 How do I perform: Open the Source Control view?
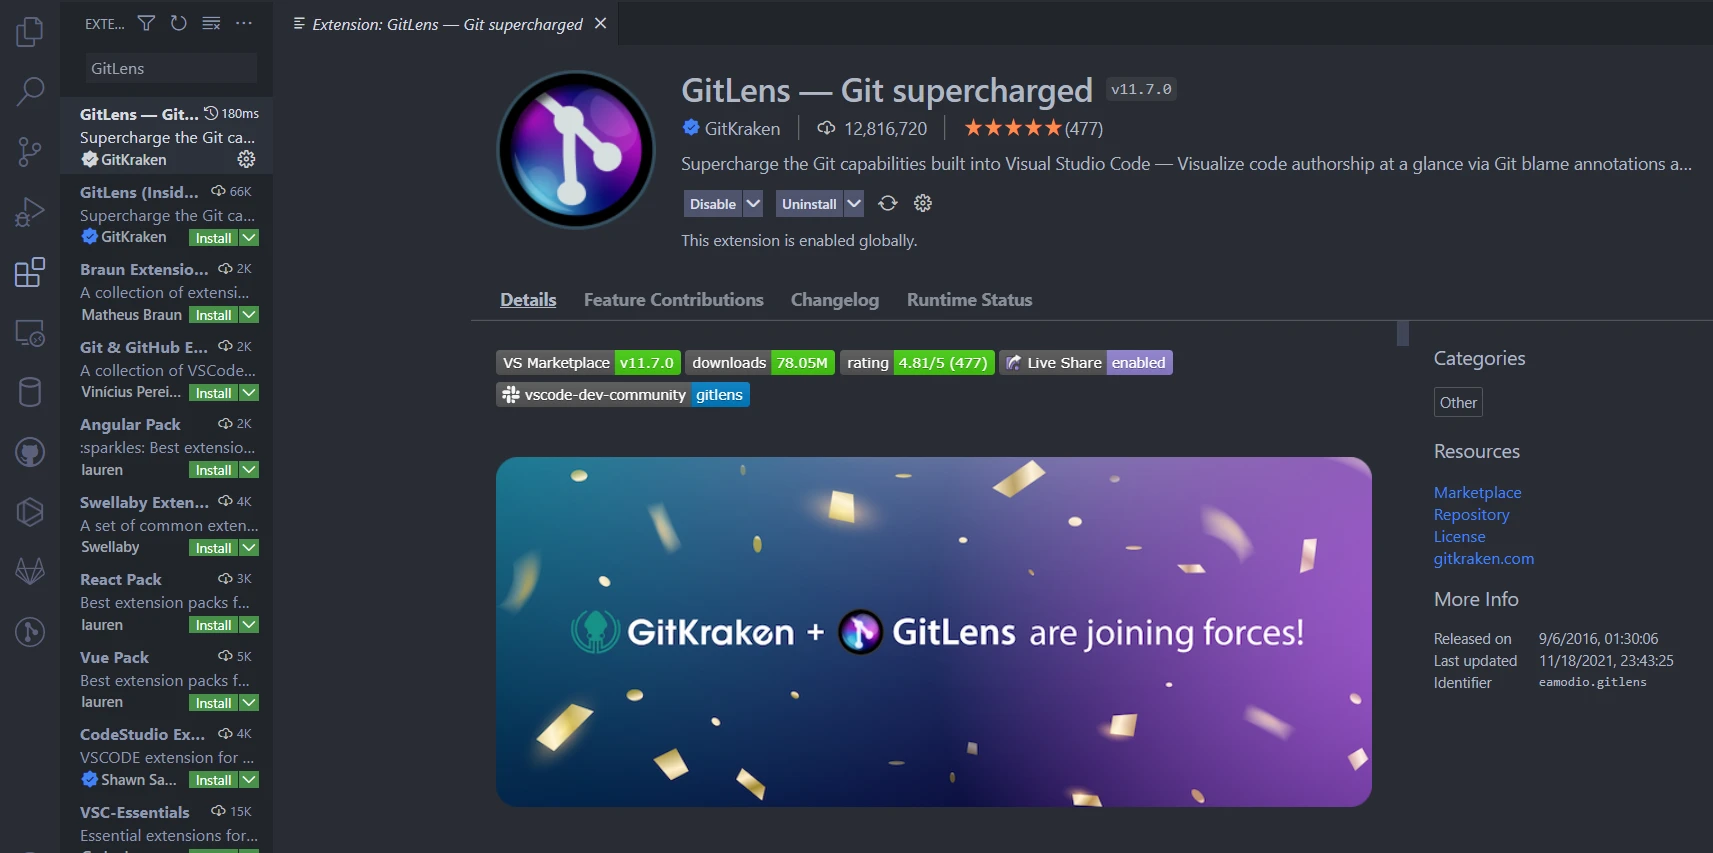tap(30, 152)
